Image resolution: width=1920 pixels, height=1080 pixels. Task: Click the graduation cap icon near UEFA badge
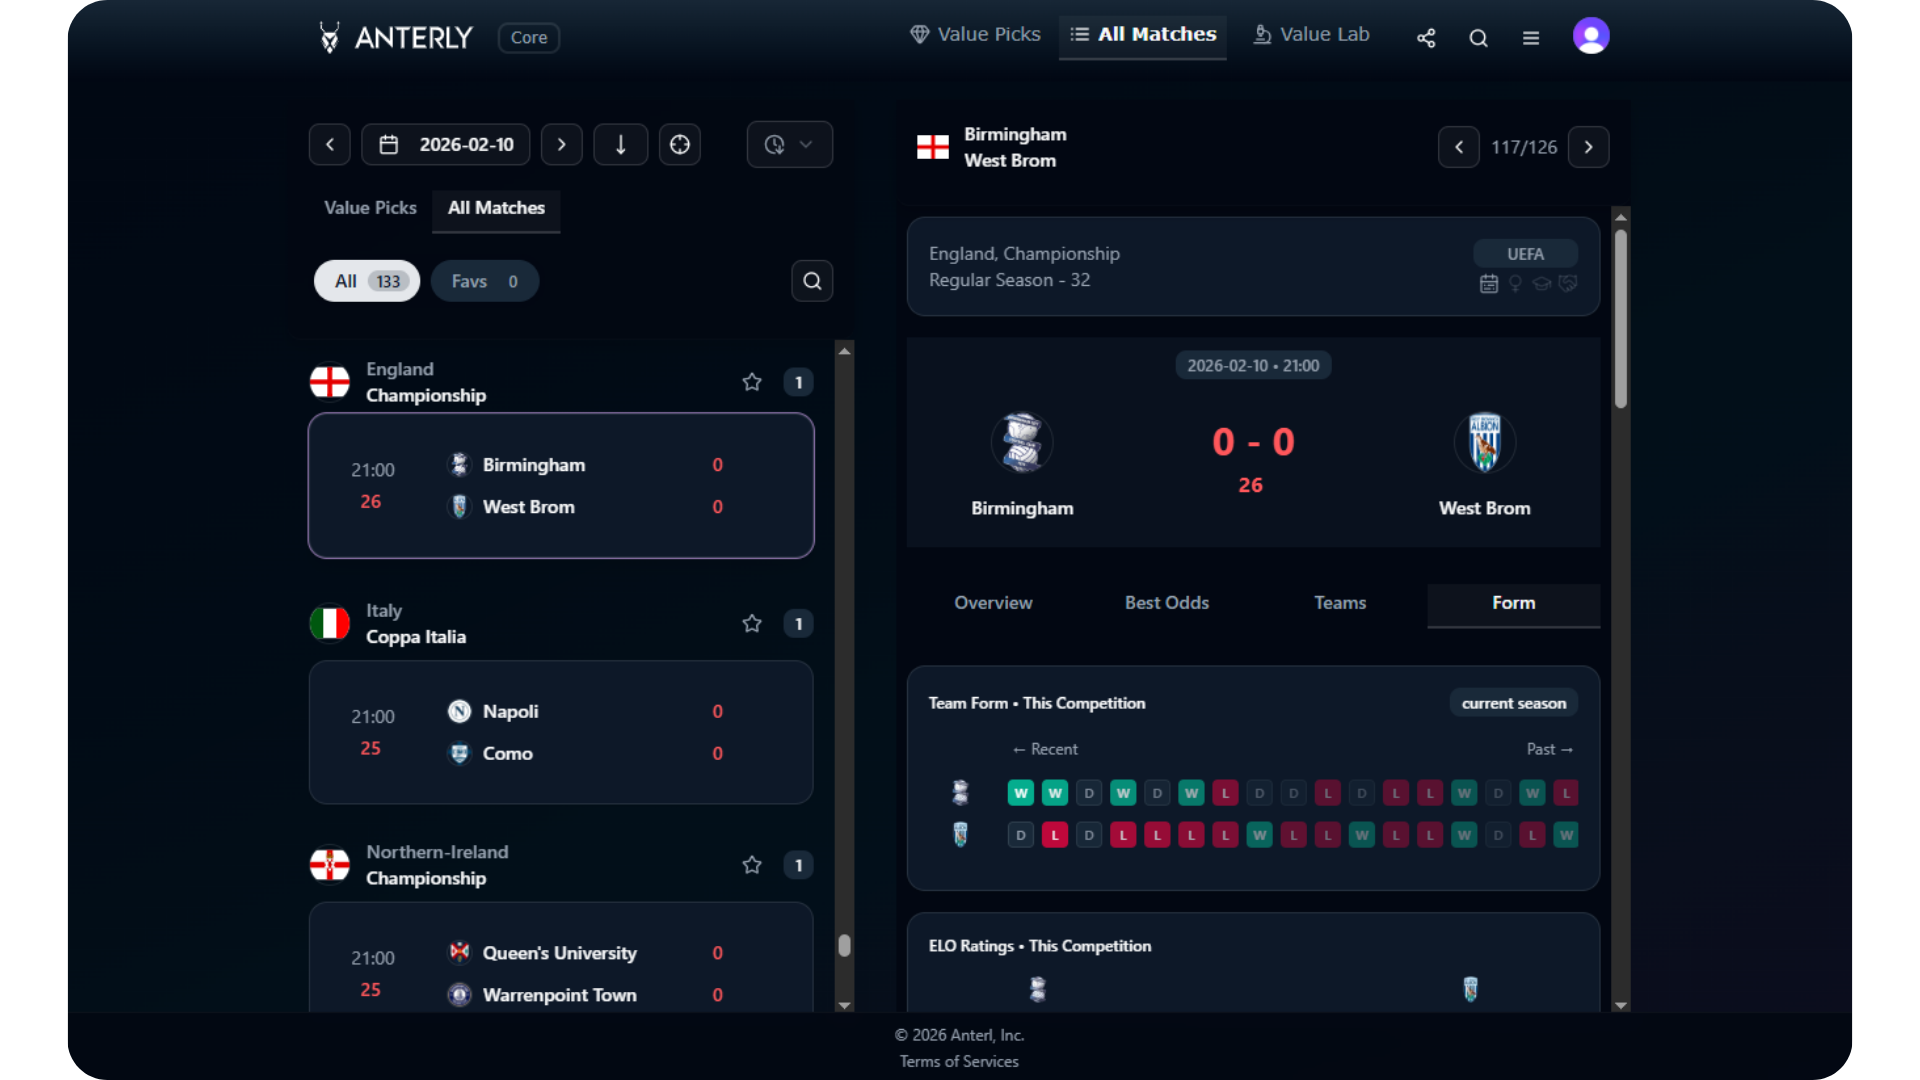pyautogui.click(x=1541, y=284)
